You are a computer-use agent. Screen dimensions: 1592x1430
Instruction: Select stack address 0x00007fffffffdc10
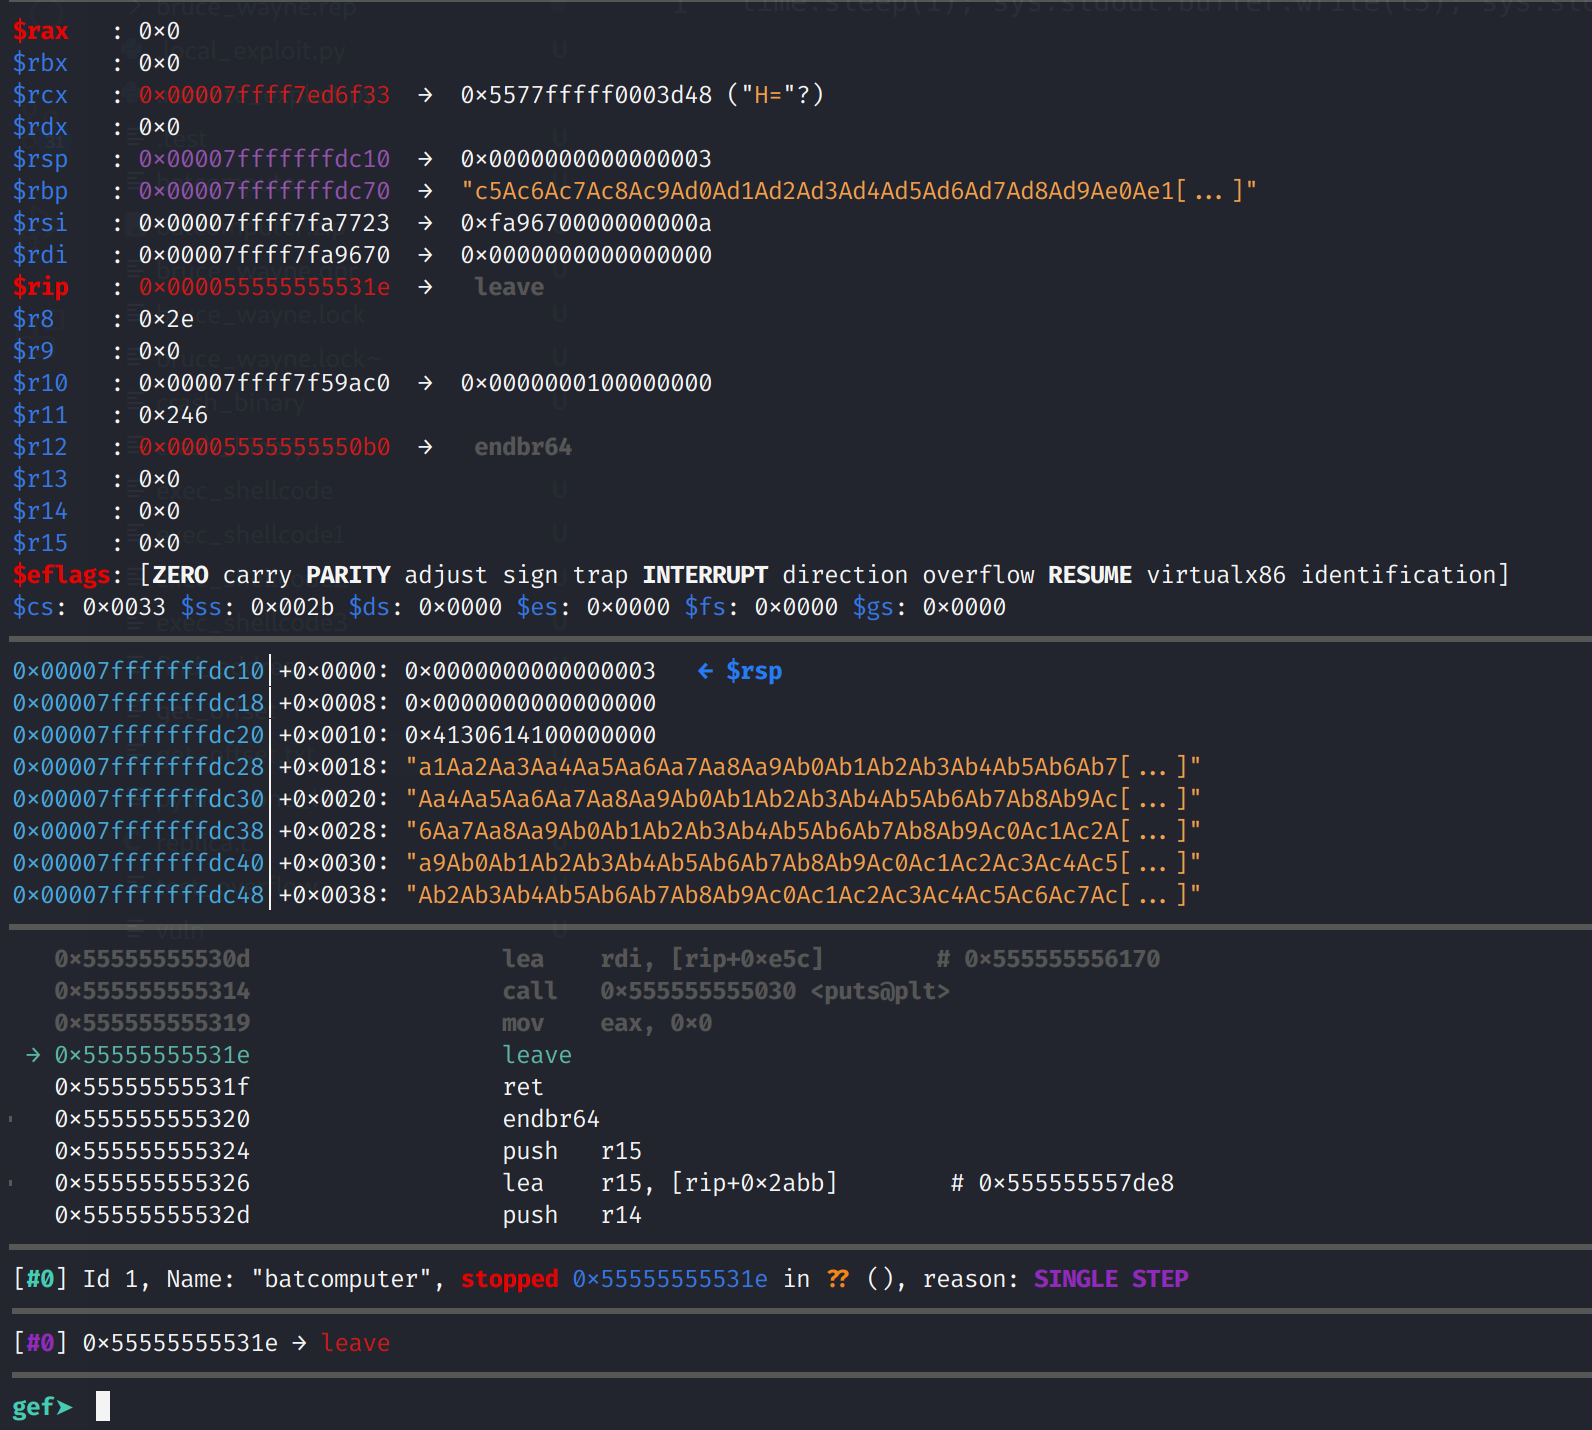tap(138, 671)
